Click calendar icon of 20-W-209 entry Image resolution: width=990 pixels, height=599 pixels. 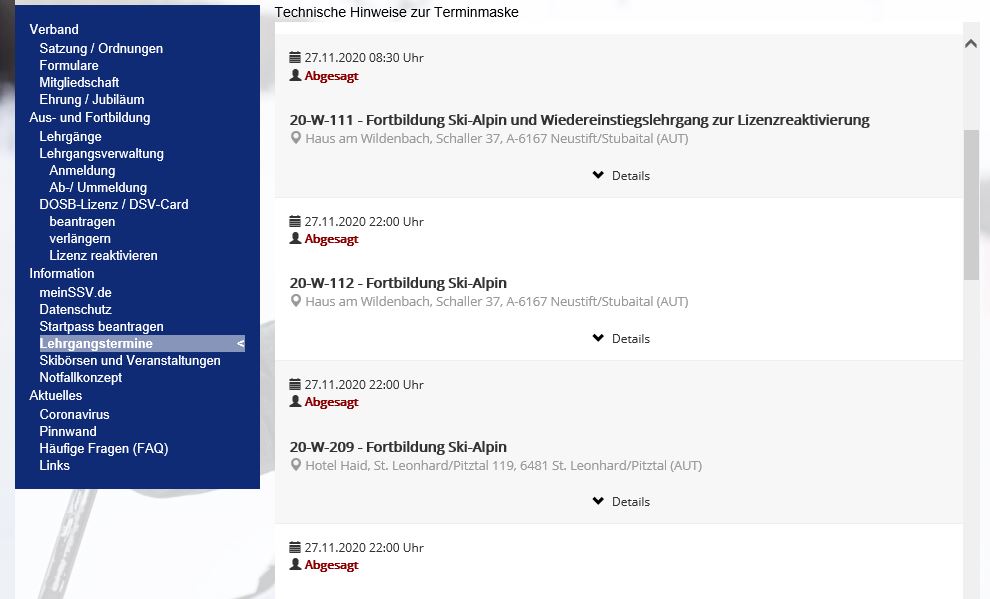(x=295, y=385)
